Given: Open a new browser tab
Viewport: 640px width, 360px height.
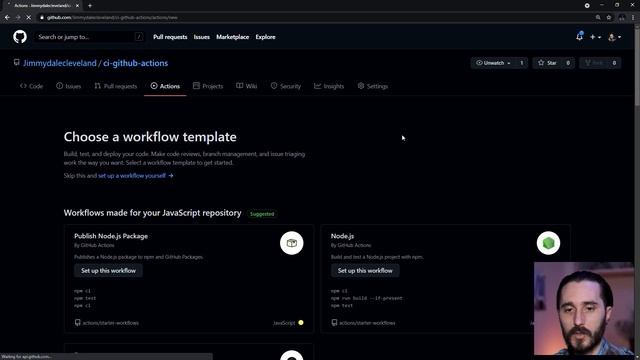Looking at the screenshot, I should tap(90, 6).
